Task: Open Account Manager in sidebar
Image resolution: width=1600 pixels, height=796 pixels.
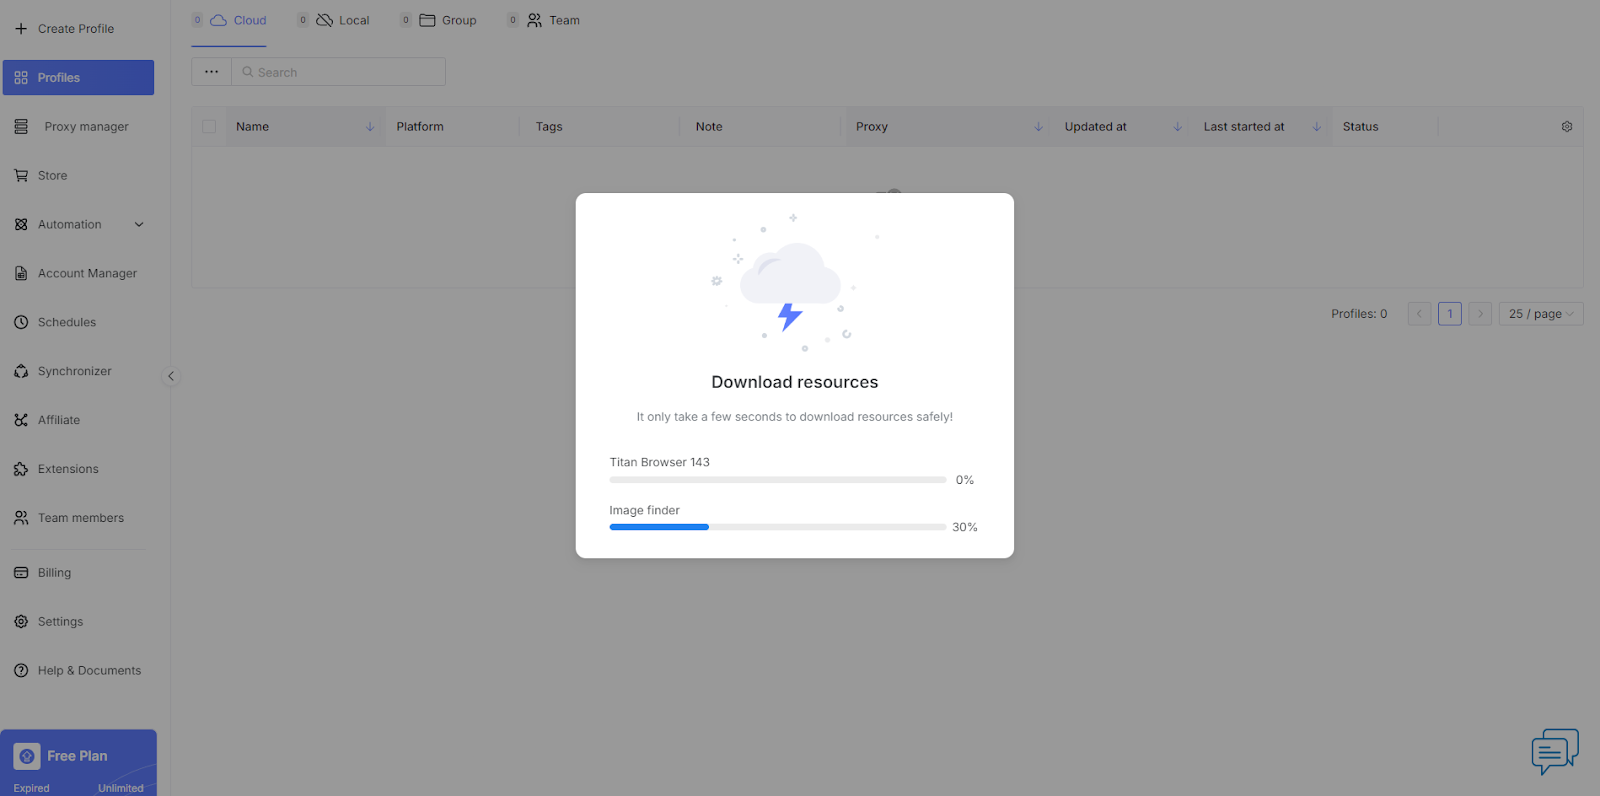Action: [87, 273]
